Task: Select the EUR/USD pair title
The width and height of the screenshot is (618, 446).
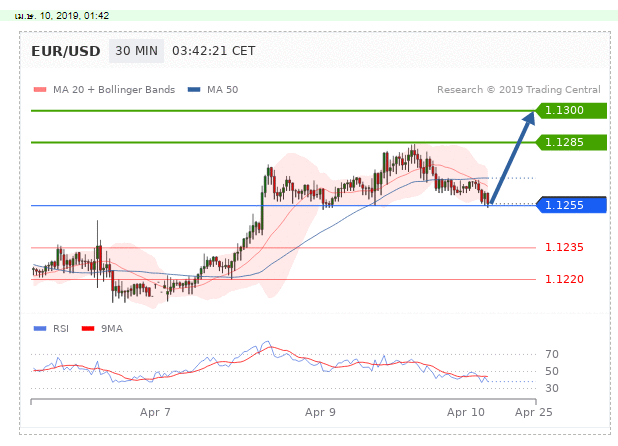Action: point(65,51)
